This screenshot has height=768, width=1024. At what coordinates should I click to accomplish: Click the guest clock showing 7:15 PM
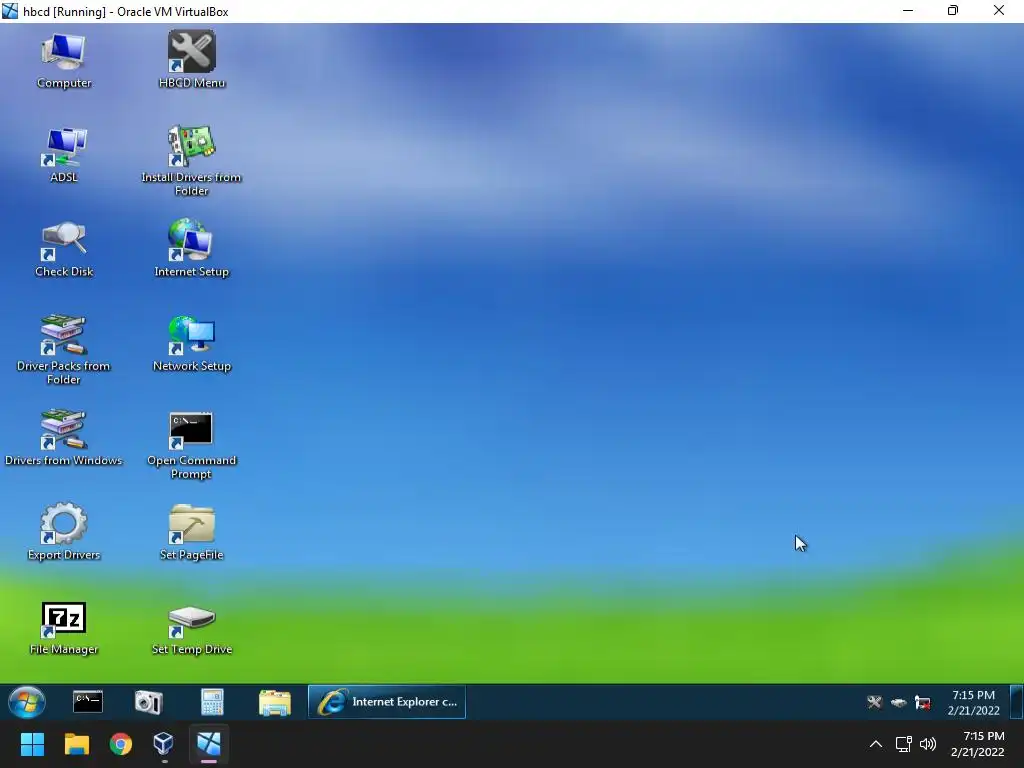pyautogui.click(x=974, y=703)
